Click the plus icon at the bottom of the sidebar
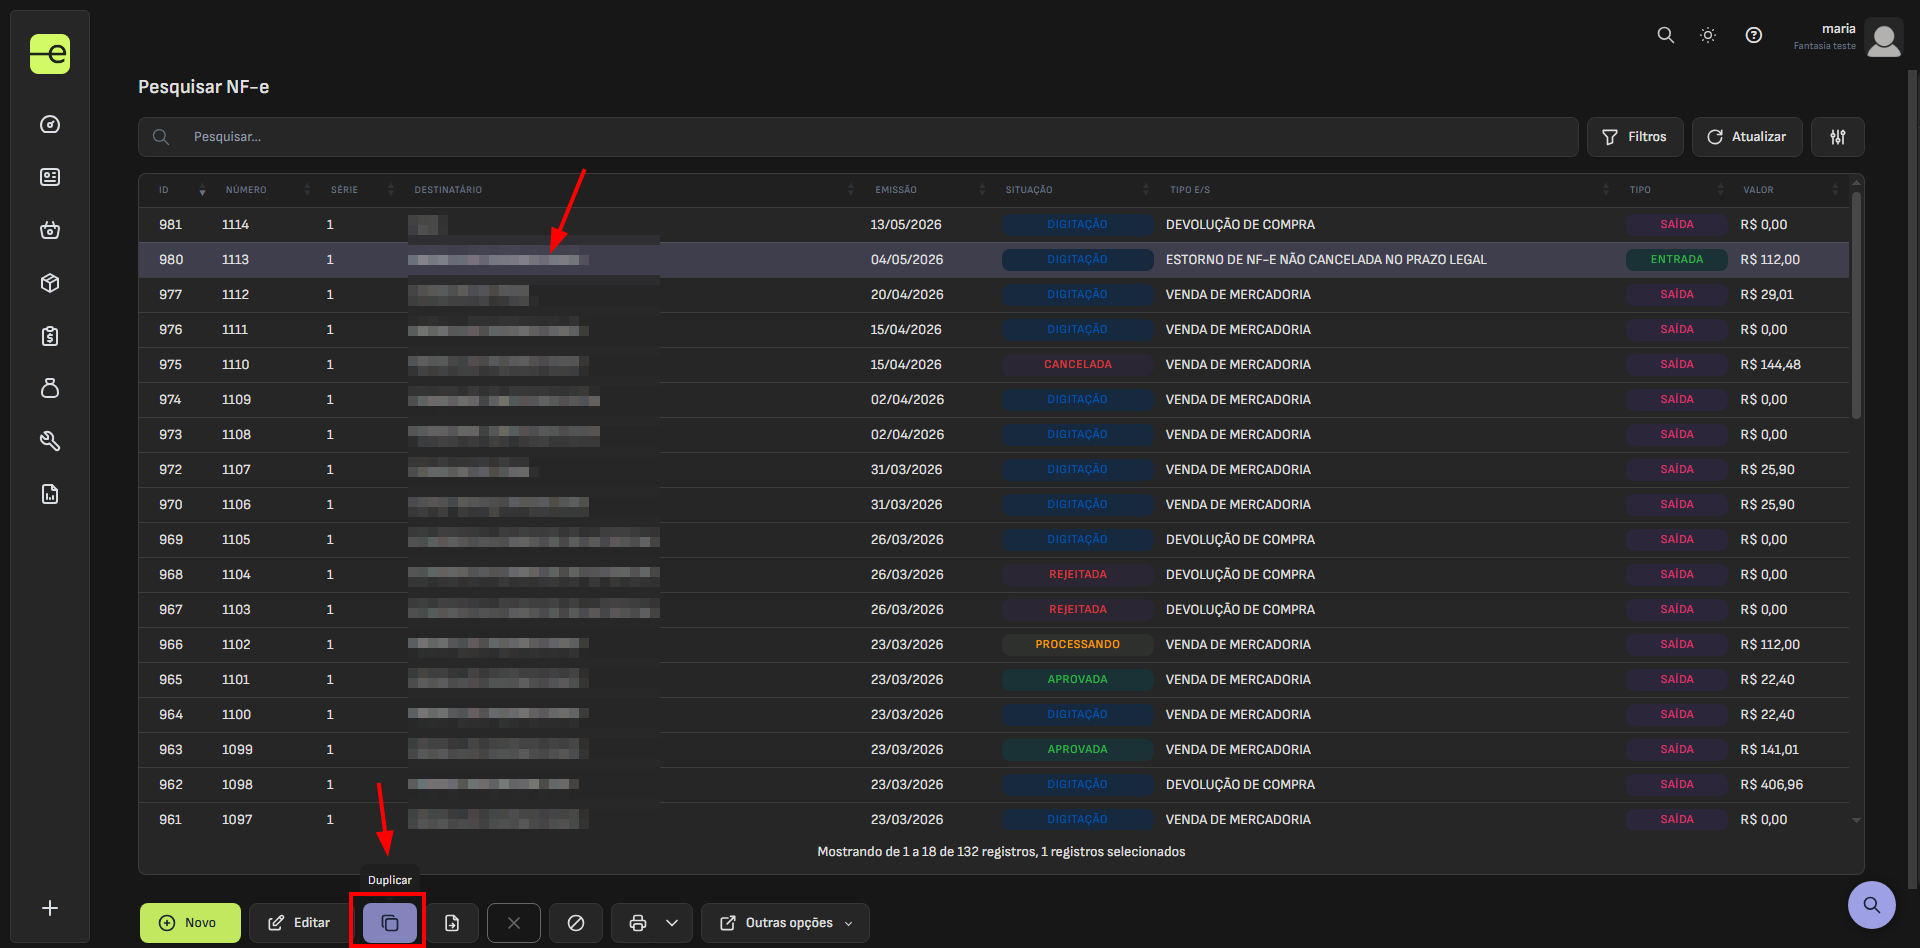The image size is (1920, 948). [50, 908]
